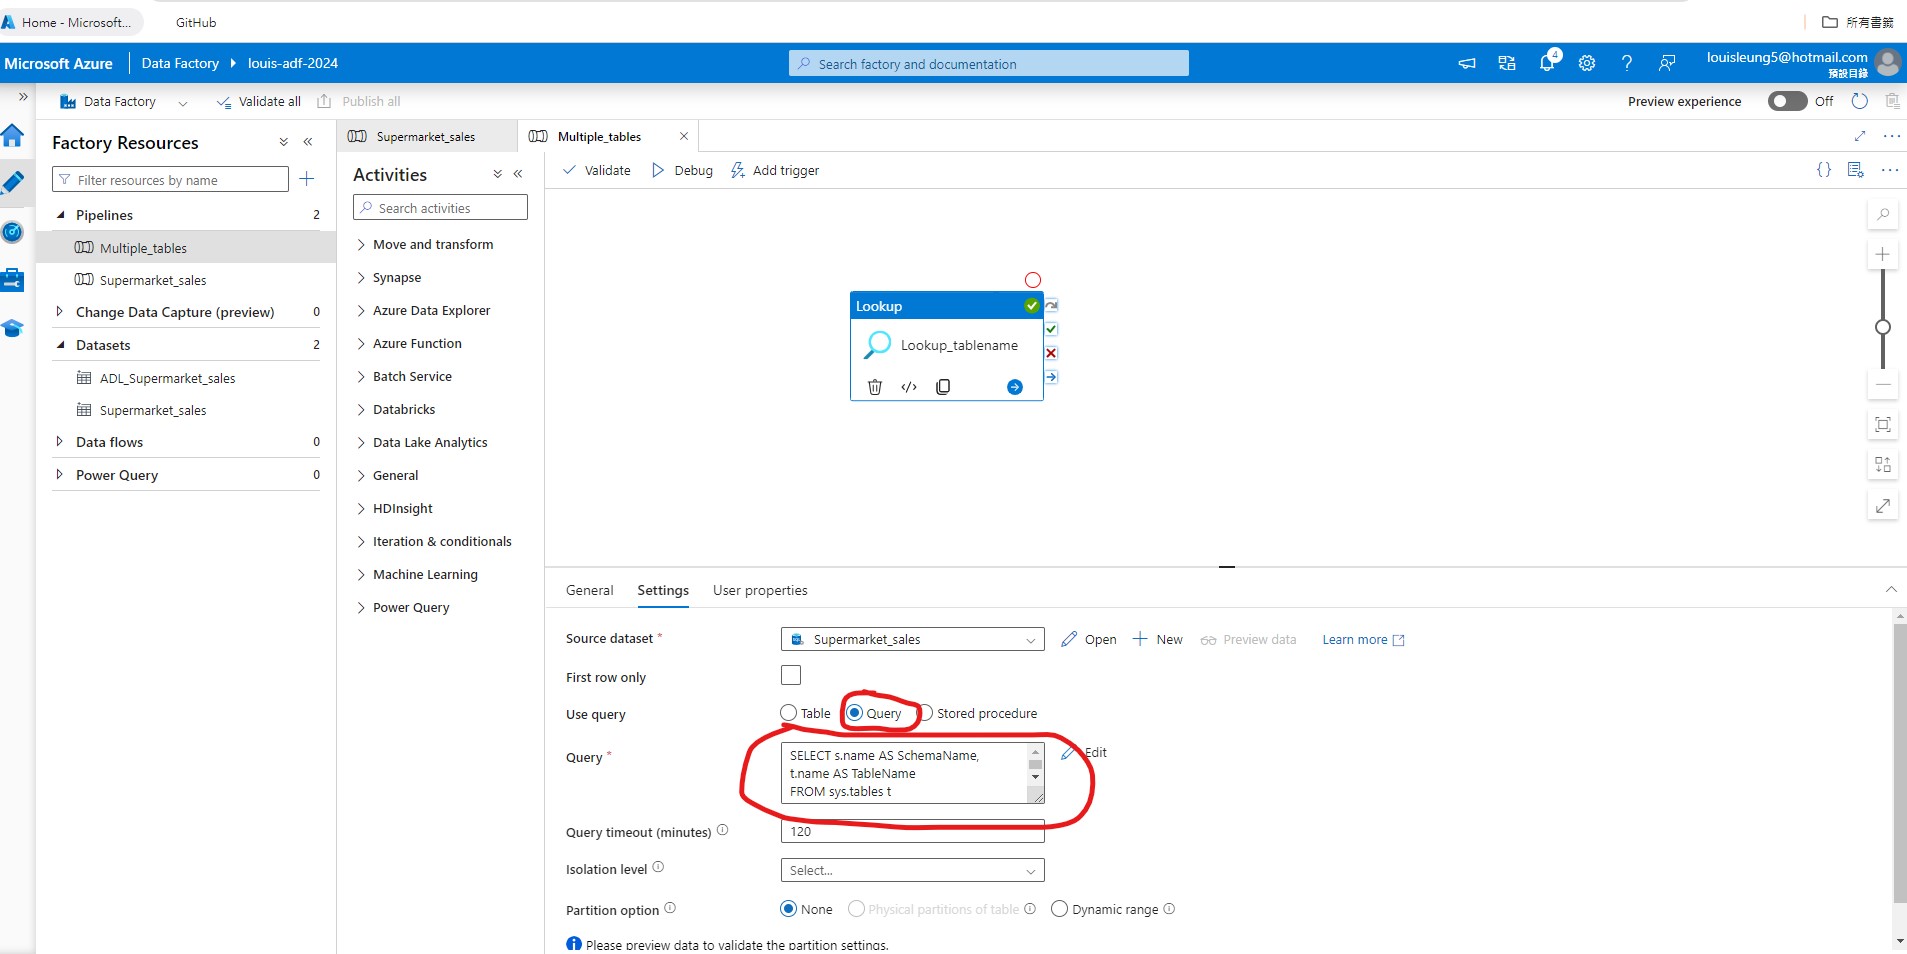The image size is (1907, 954).
Task: Click pipeline JSON code braces icon
Action: tap(1824, 170)
